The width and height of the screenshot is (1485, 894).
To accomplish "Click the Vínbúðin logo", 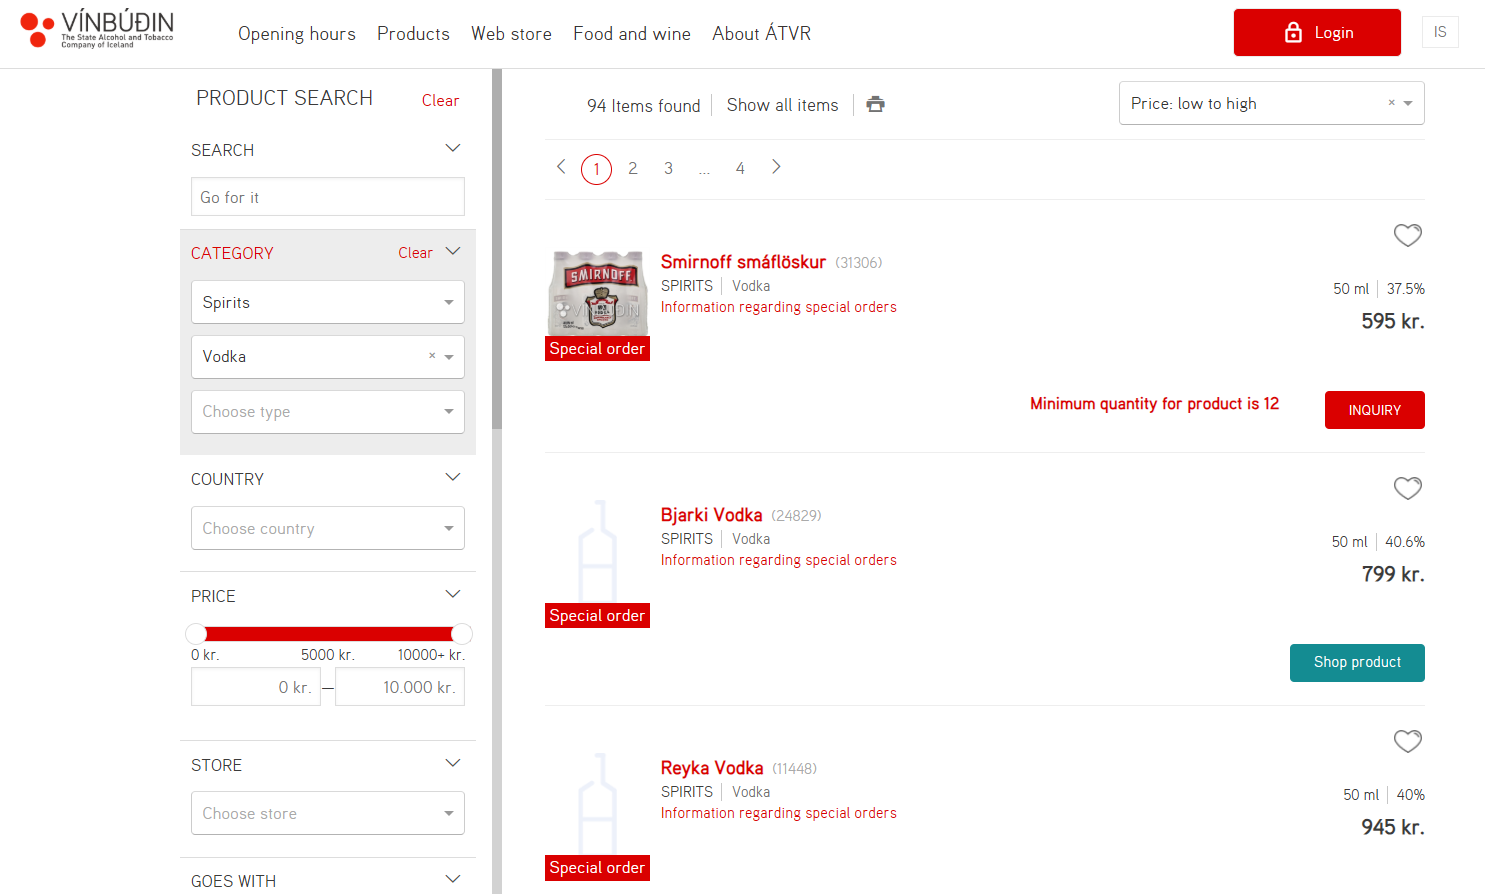I will point(97,30).
